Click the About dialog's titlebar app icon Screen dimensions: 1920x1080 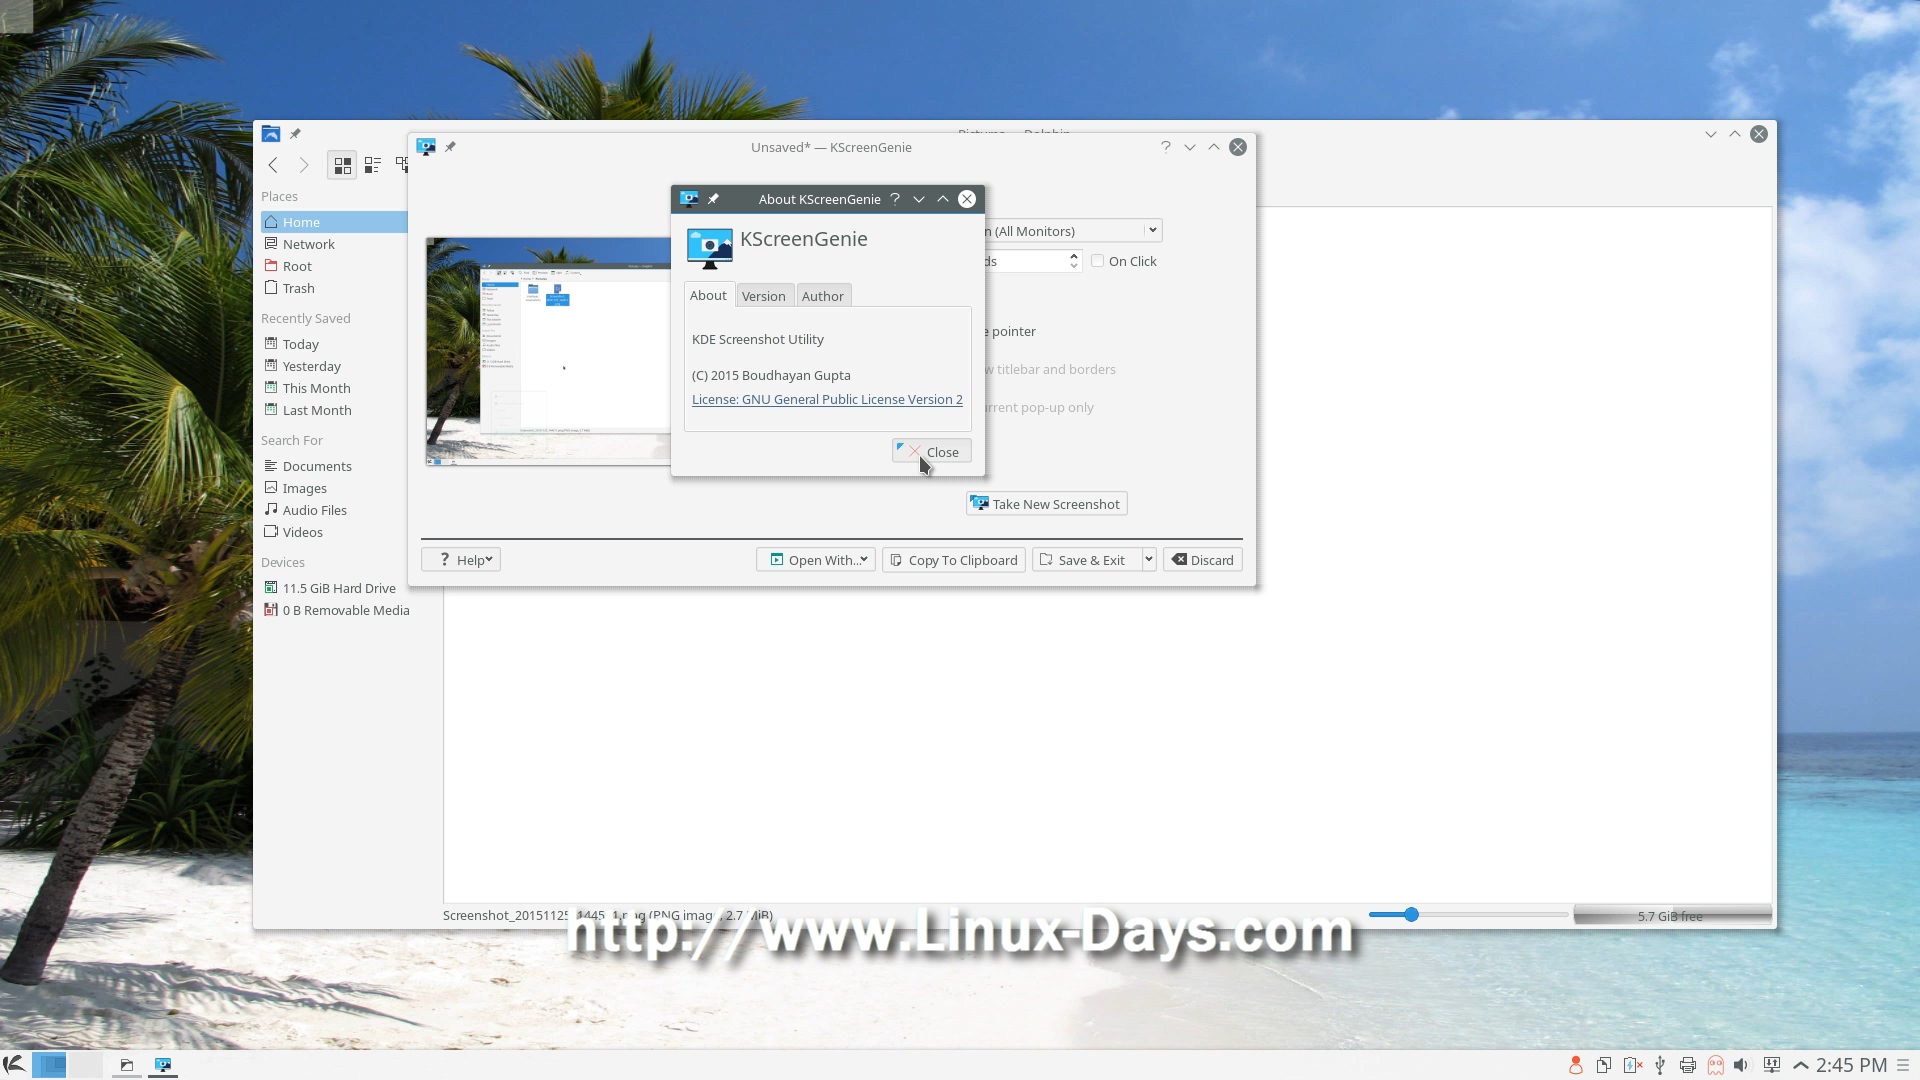pyautogui.click(x=689, y=199)
